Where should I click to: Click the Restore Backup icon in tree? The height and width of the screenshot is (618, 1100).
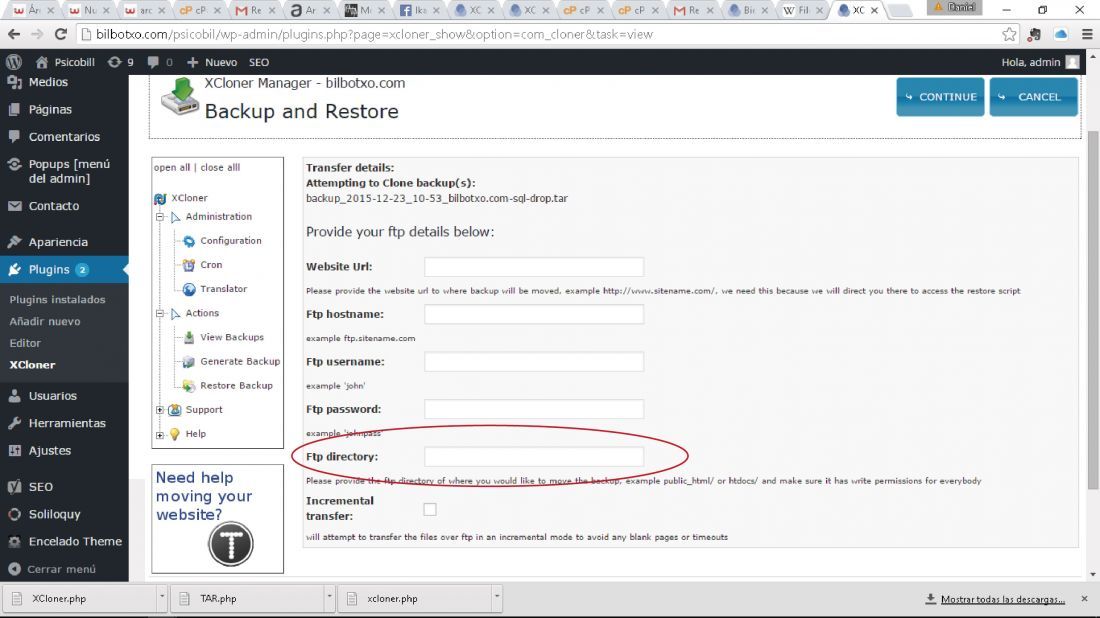189,386
